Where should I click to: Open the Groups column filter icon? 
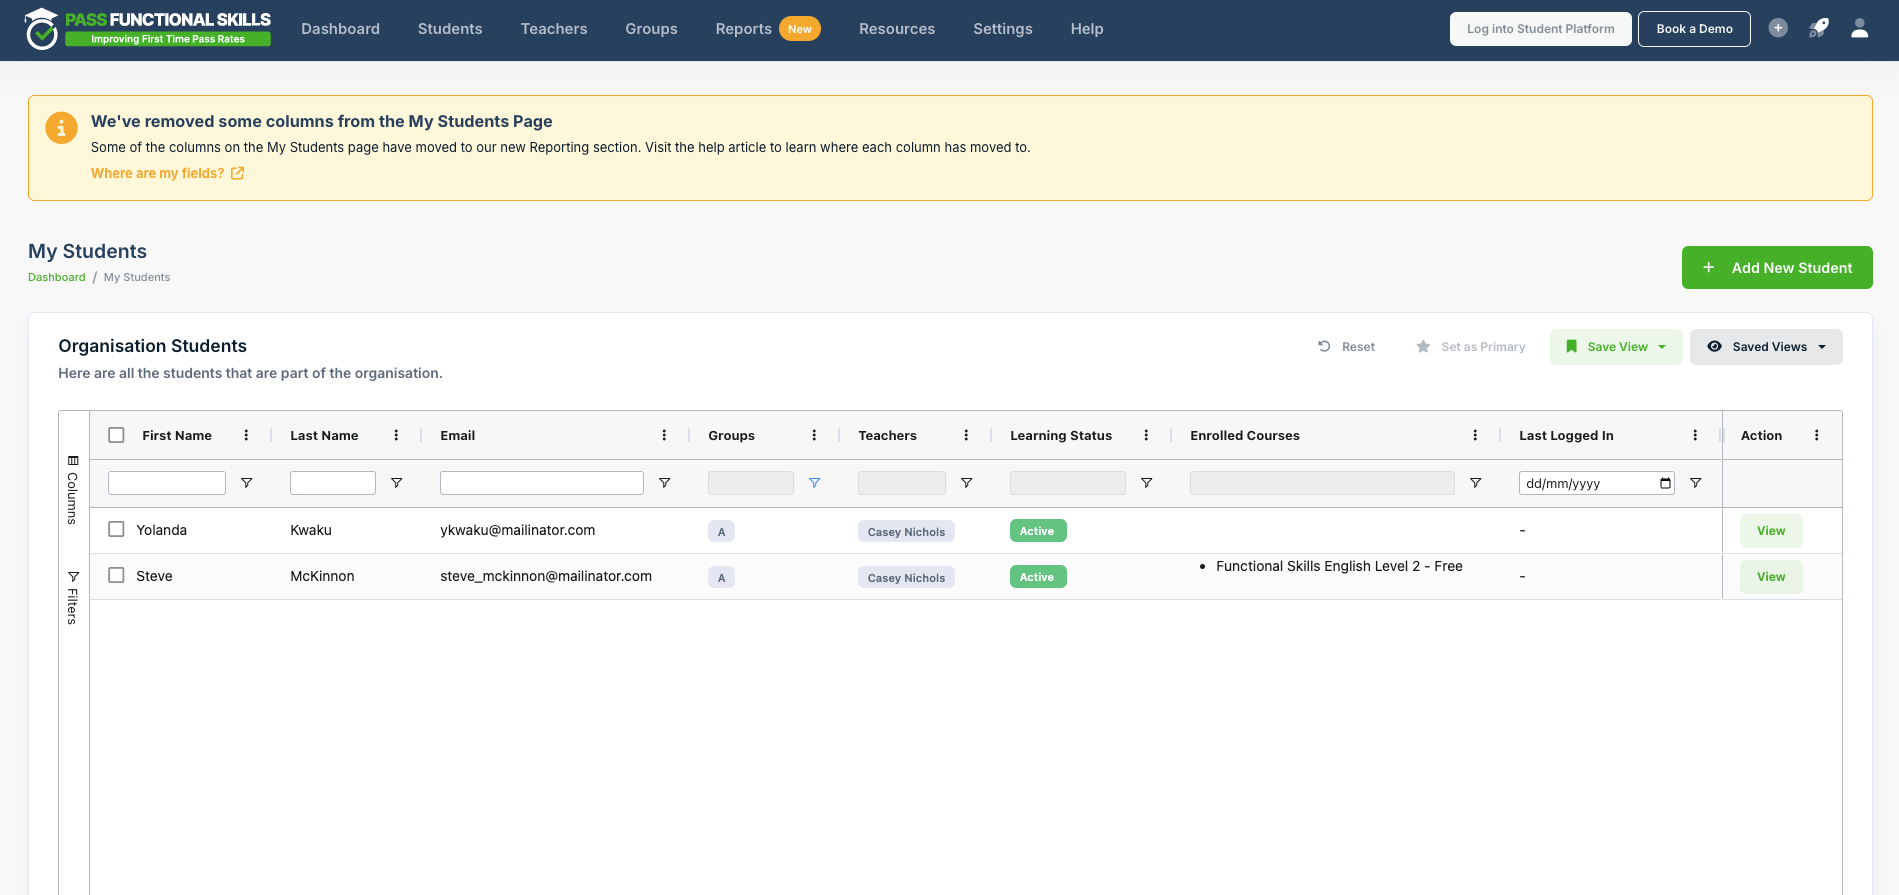click(x=814, y=483)
